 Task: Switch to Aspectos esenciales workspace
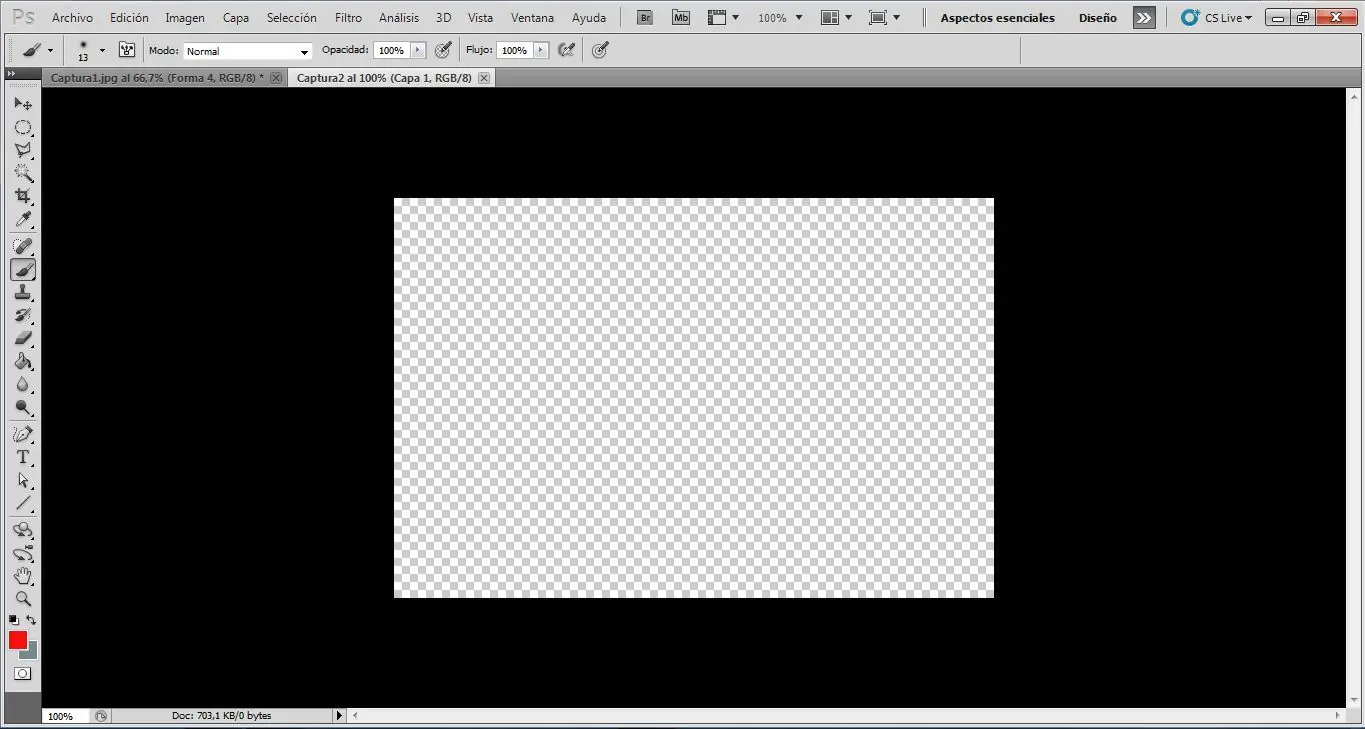click(x=997, y=18)
